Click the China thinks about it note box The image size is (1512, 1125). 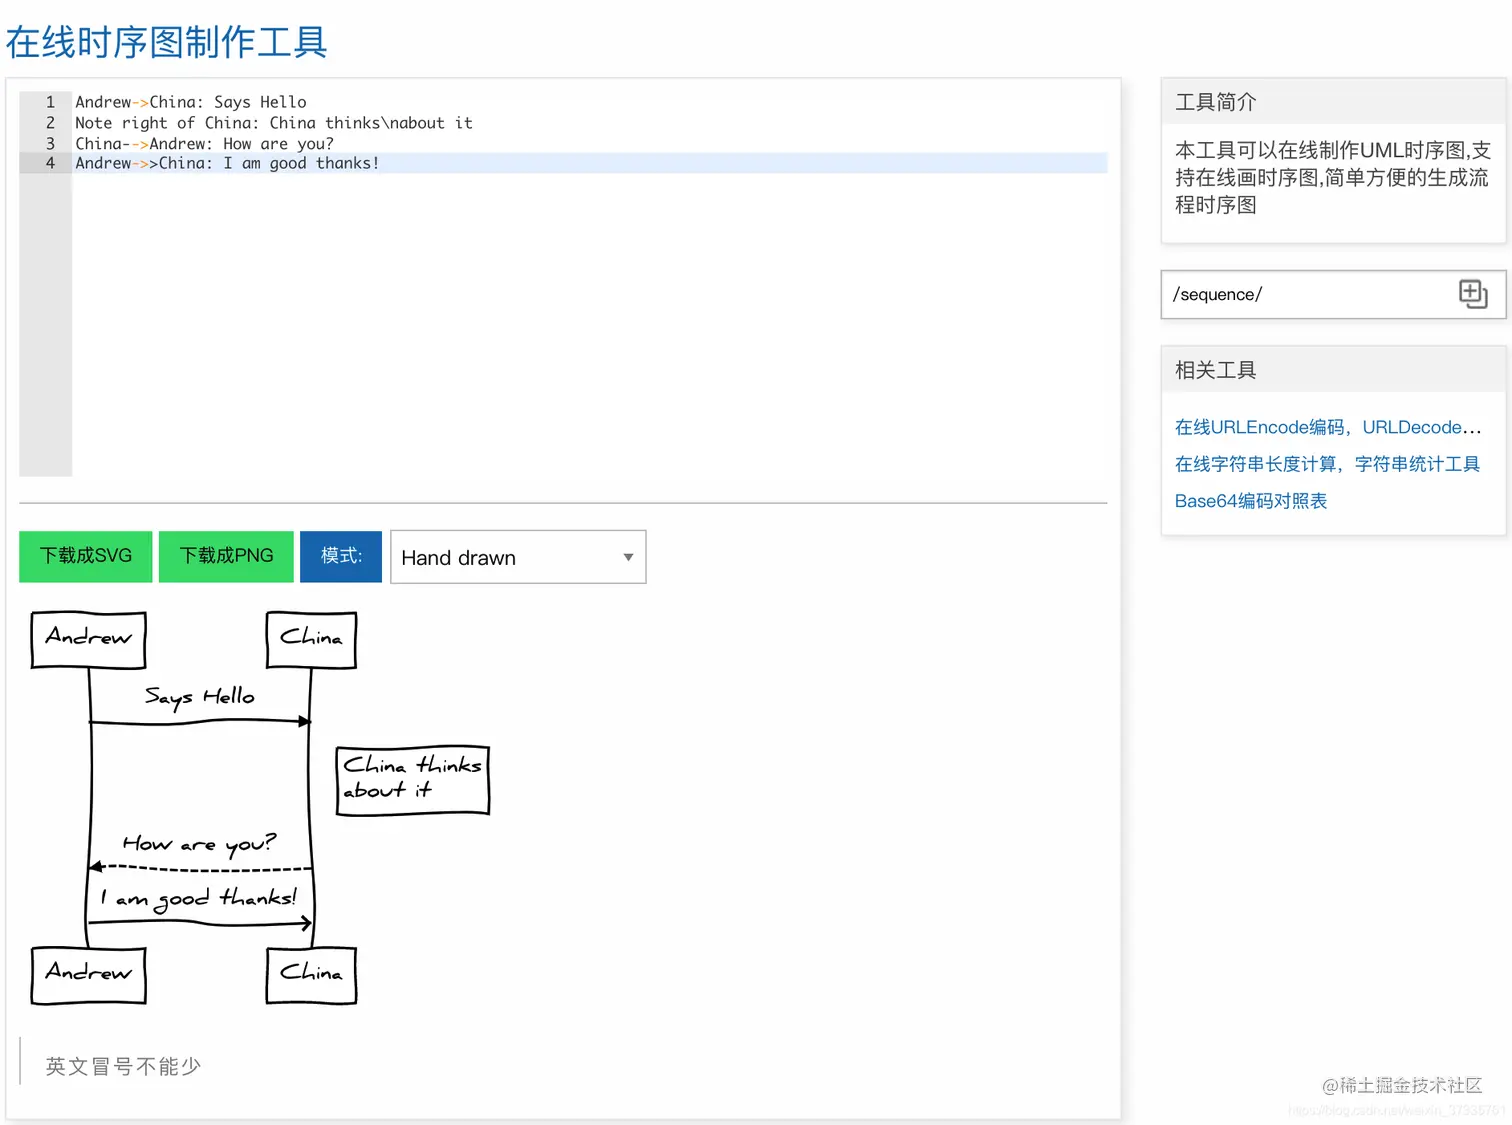click(412, 779)
